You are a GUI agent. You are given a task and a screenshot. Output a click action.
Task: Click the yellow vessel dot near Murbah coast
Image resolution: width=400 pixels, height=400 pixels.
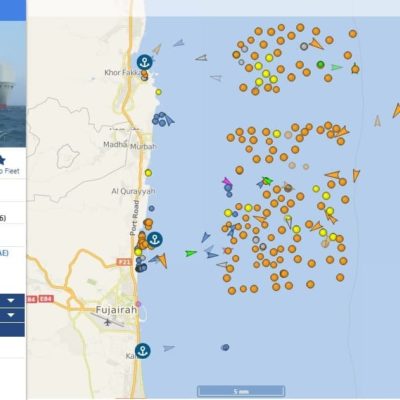[x=148, y=173]
